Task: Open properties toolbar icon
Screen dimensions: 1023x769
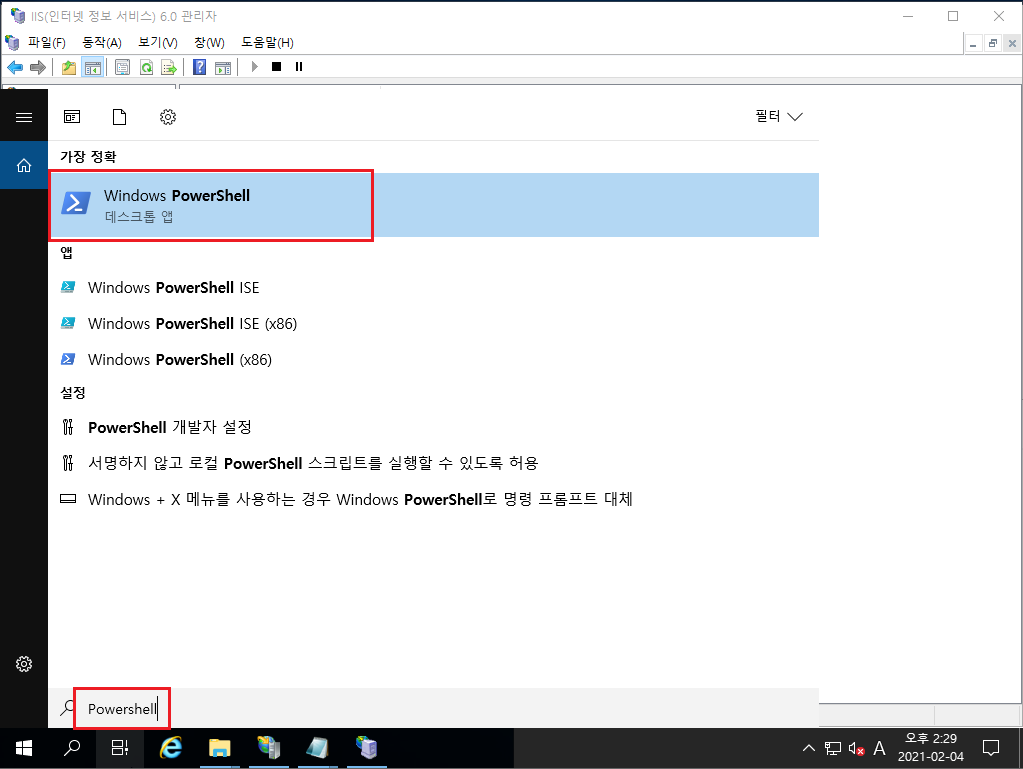Action: pos(122,67)
